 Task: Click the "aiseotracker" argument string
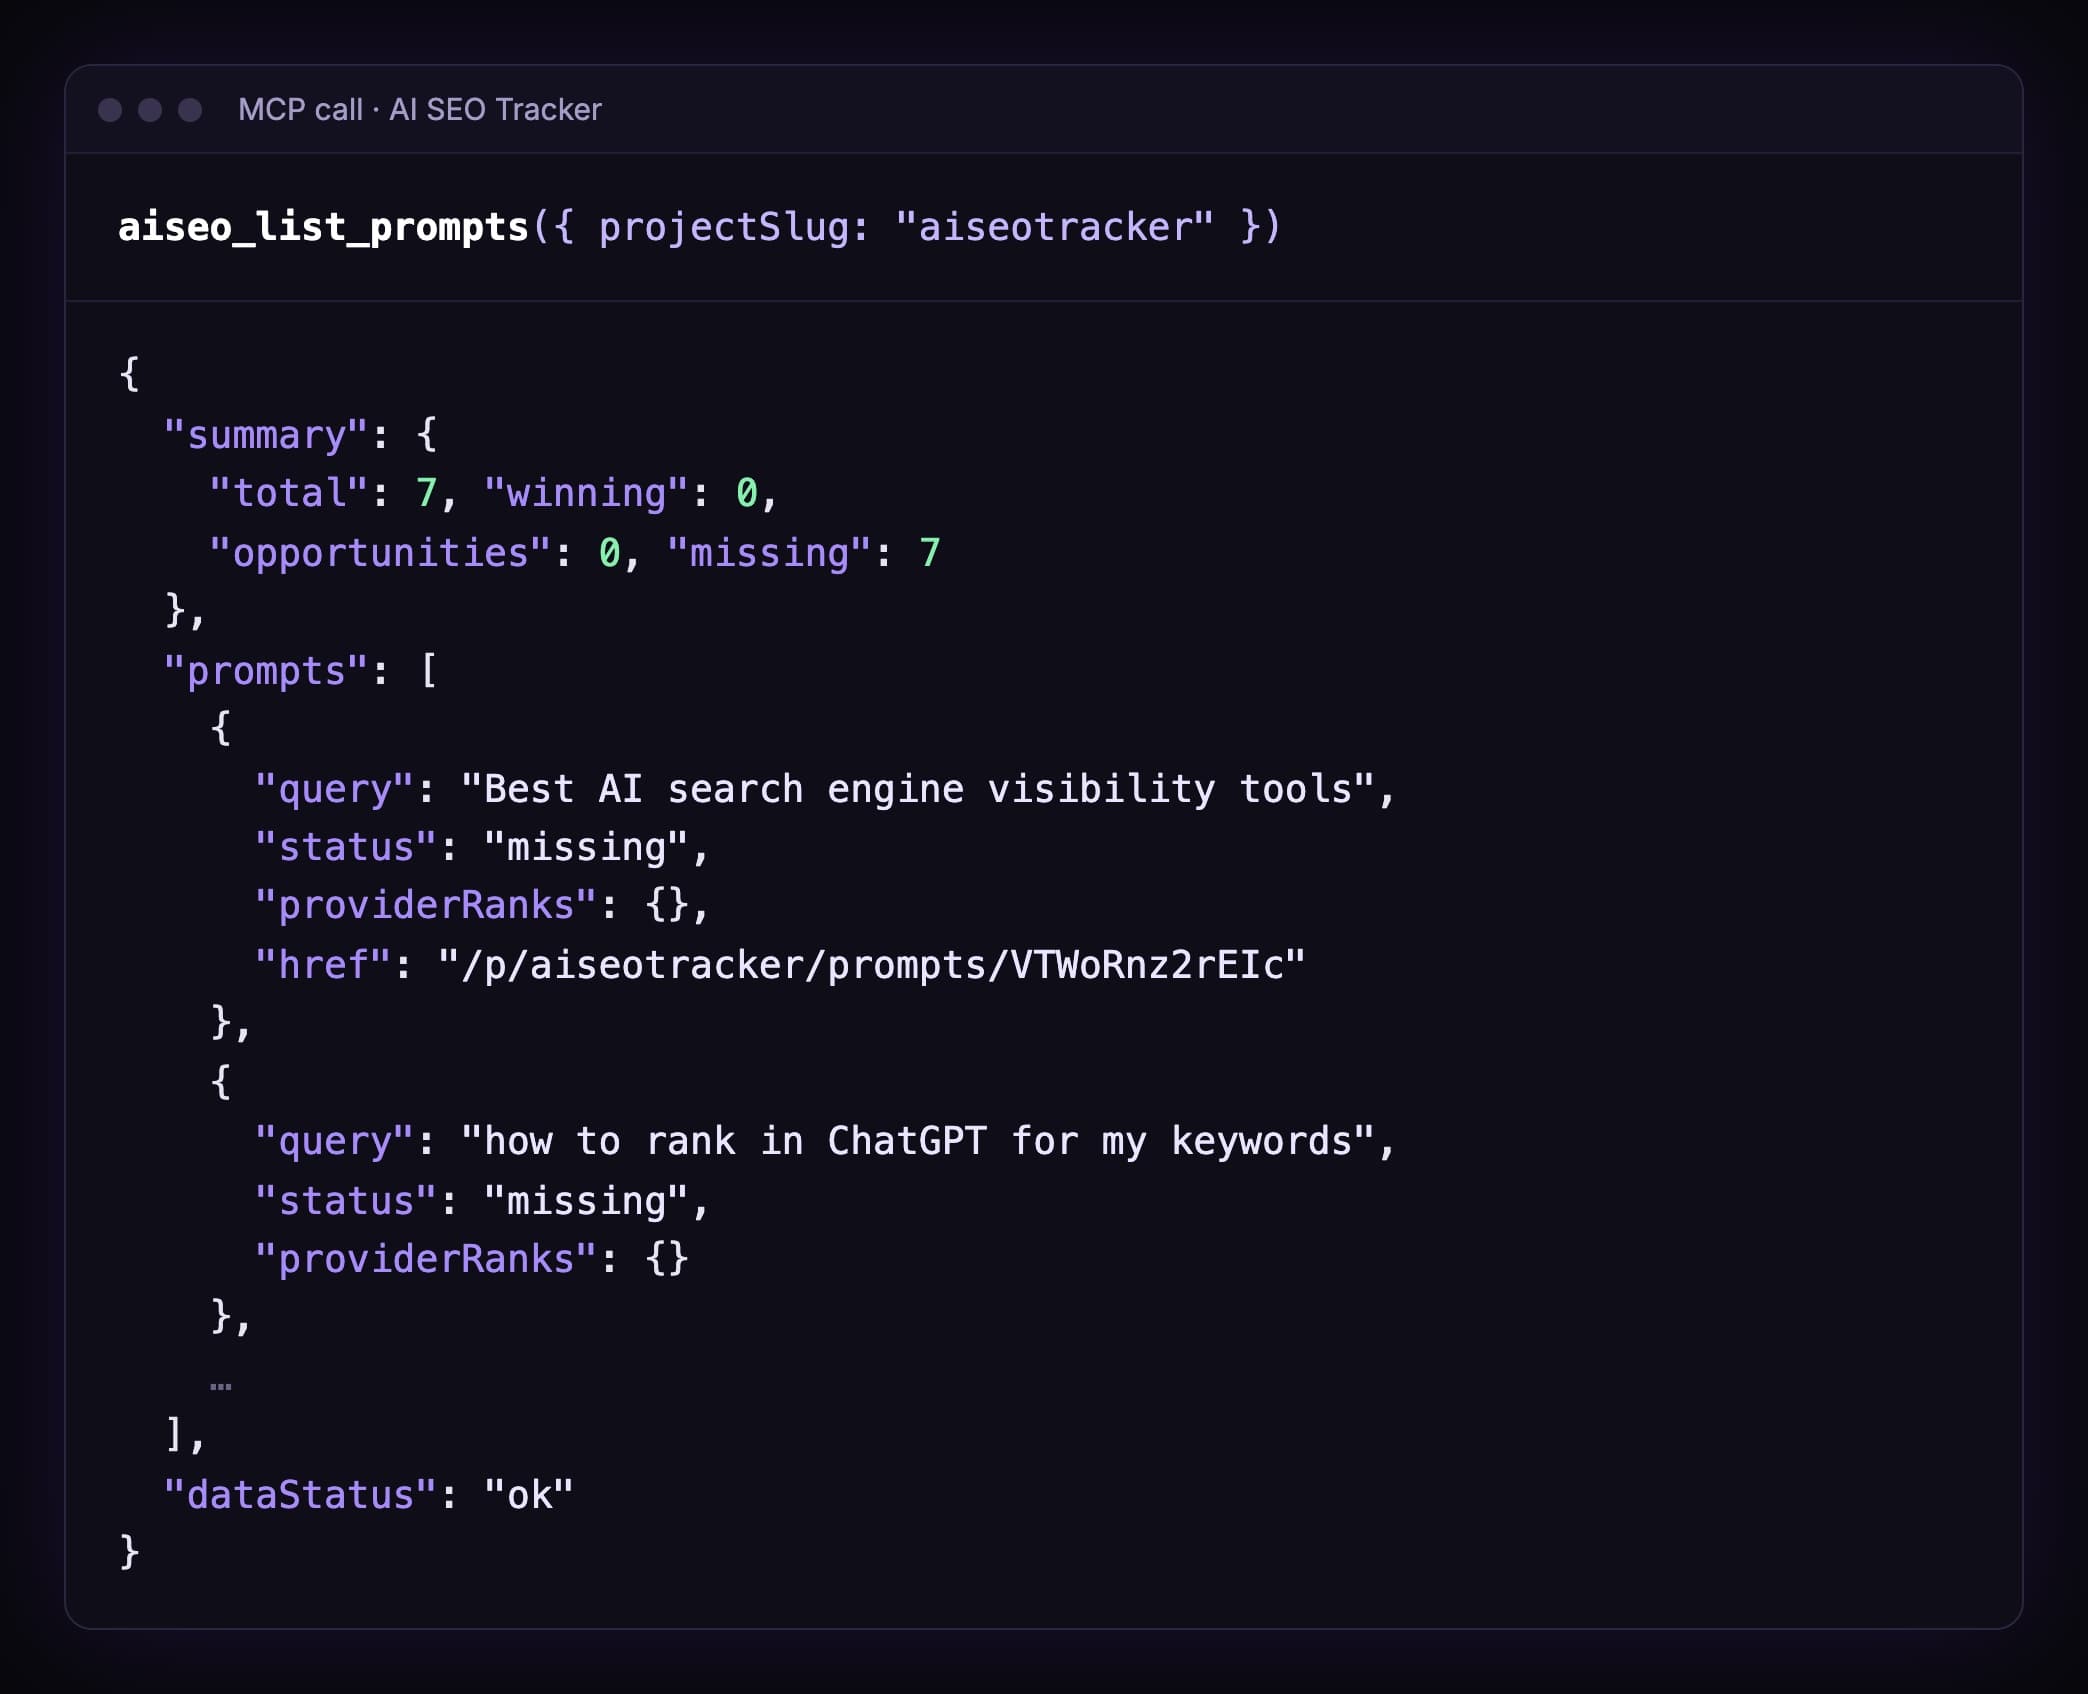1054,227
